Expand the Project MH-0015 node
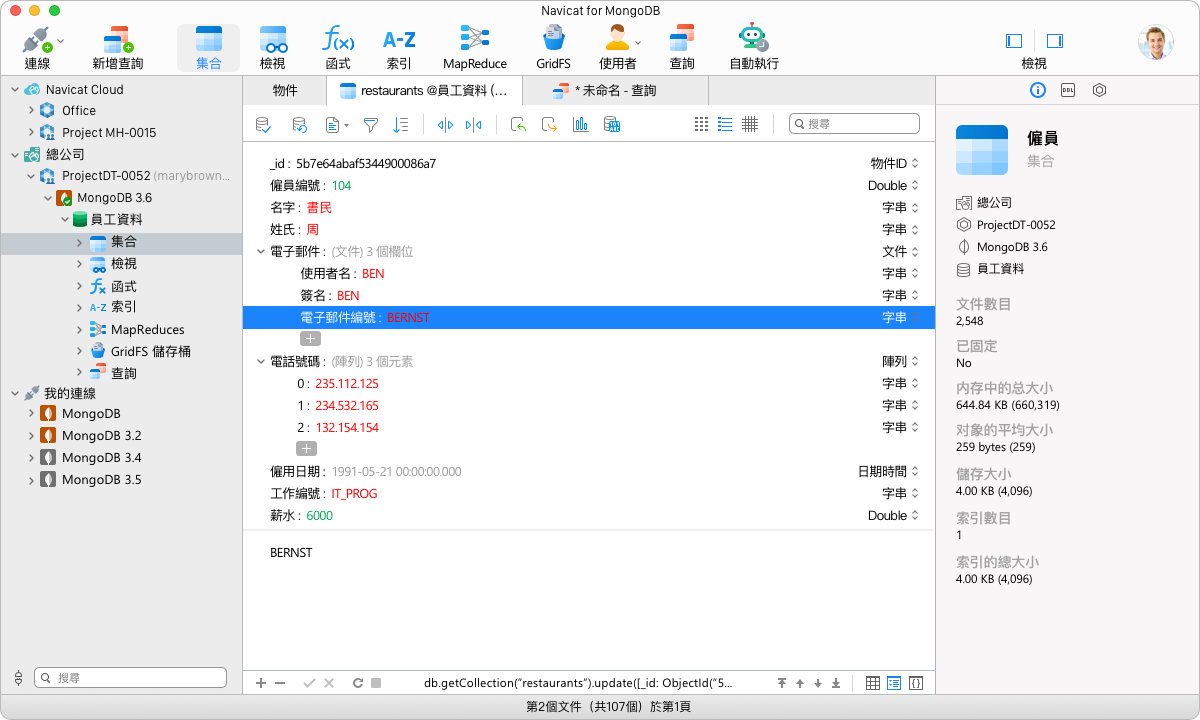The height and width of the screenshot is (720, 1200). [31, 132]
